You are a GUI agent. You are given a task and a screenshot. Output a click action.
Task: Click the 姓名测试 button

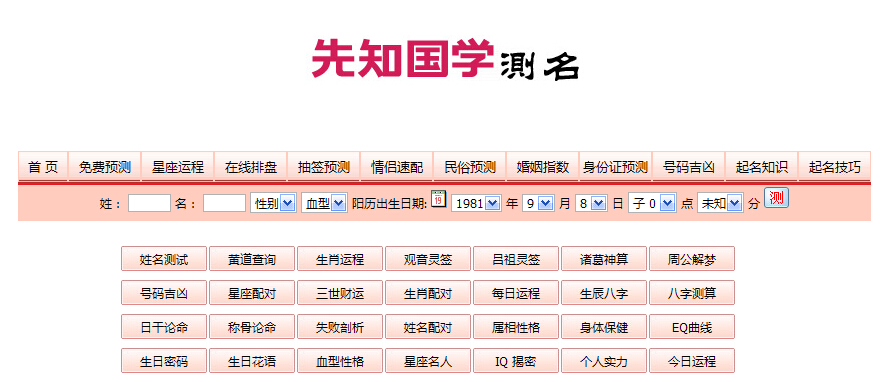pos(164,259)
